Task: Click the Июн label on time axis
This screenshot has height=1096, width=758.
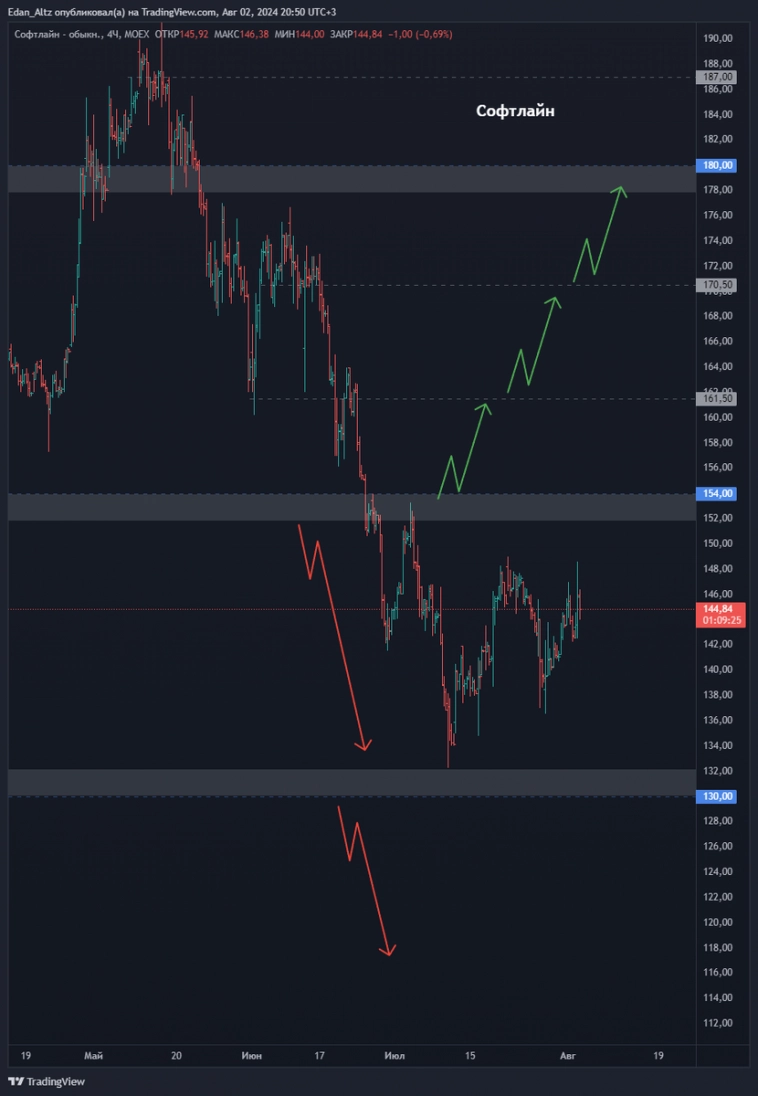Action: [251, 1055]
